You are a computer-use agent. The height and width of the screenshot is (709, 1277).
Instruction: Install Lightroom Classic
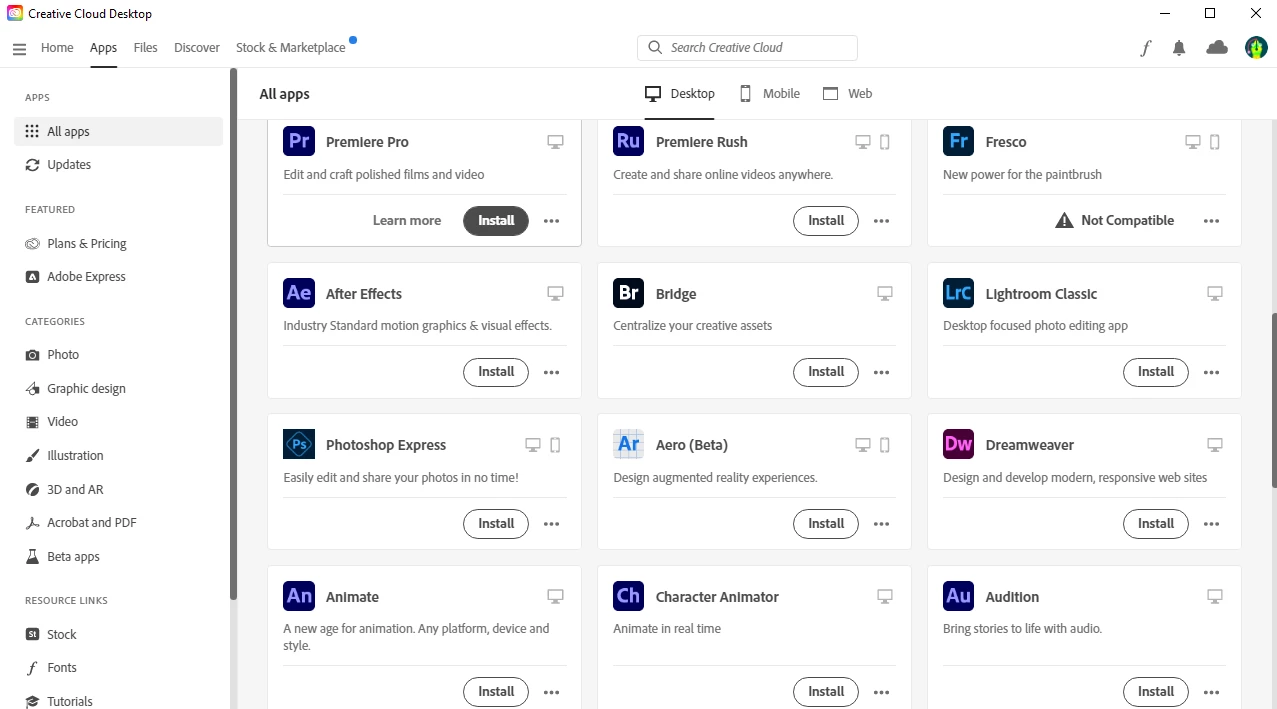tap(1156, 372)
